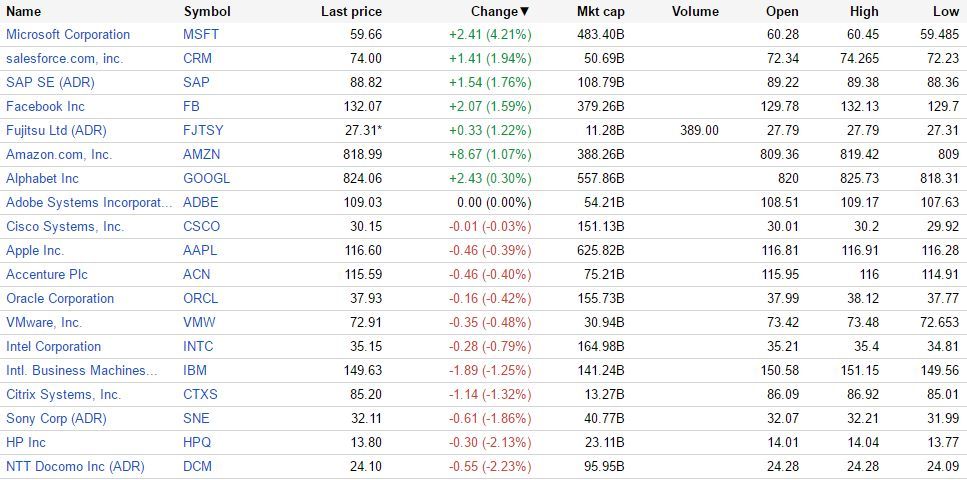Open SAP SE (ADR) company link
967x480 pixels.
tap(52, 82)
